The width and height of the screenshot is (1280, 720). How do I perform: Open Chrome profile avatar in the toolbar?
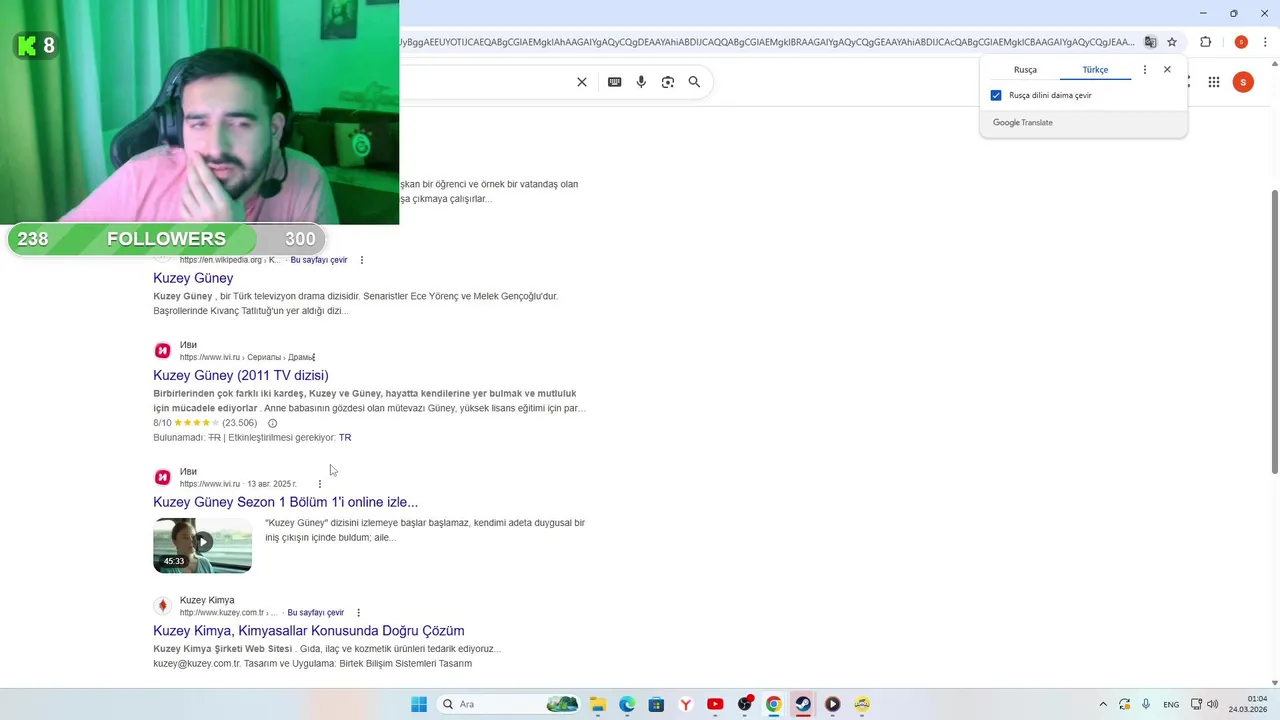(x=1241, y=42)
